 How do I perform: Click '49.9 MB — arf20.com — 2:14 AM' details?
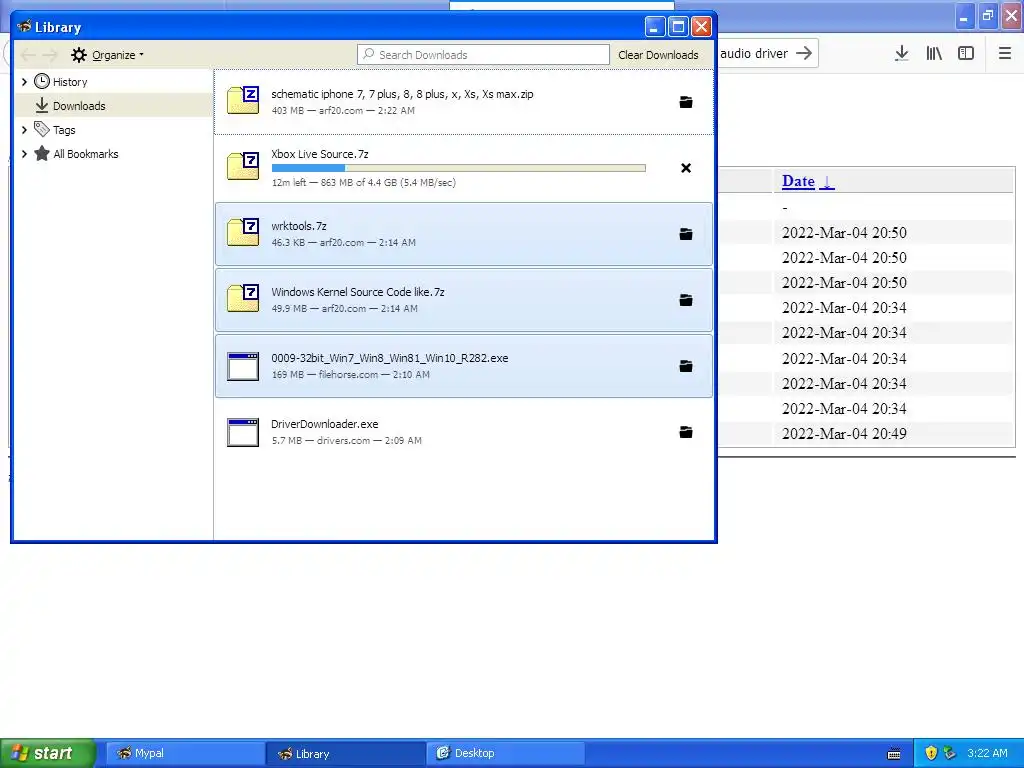pyautogui.click(x=344, y=308)
